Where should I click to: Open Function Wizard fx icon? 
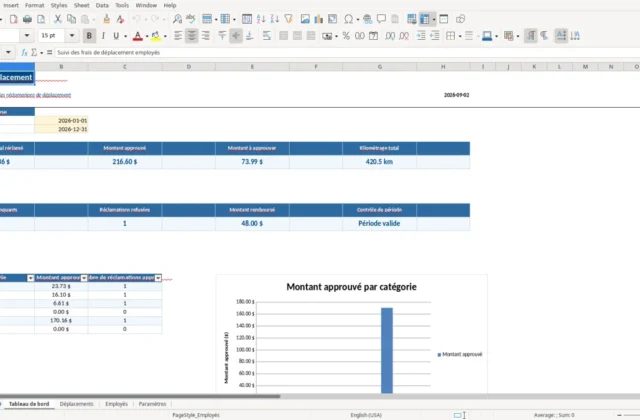(24, 52)
